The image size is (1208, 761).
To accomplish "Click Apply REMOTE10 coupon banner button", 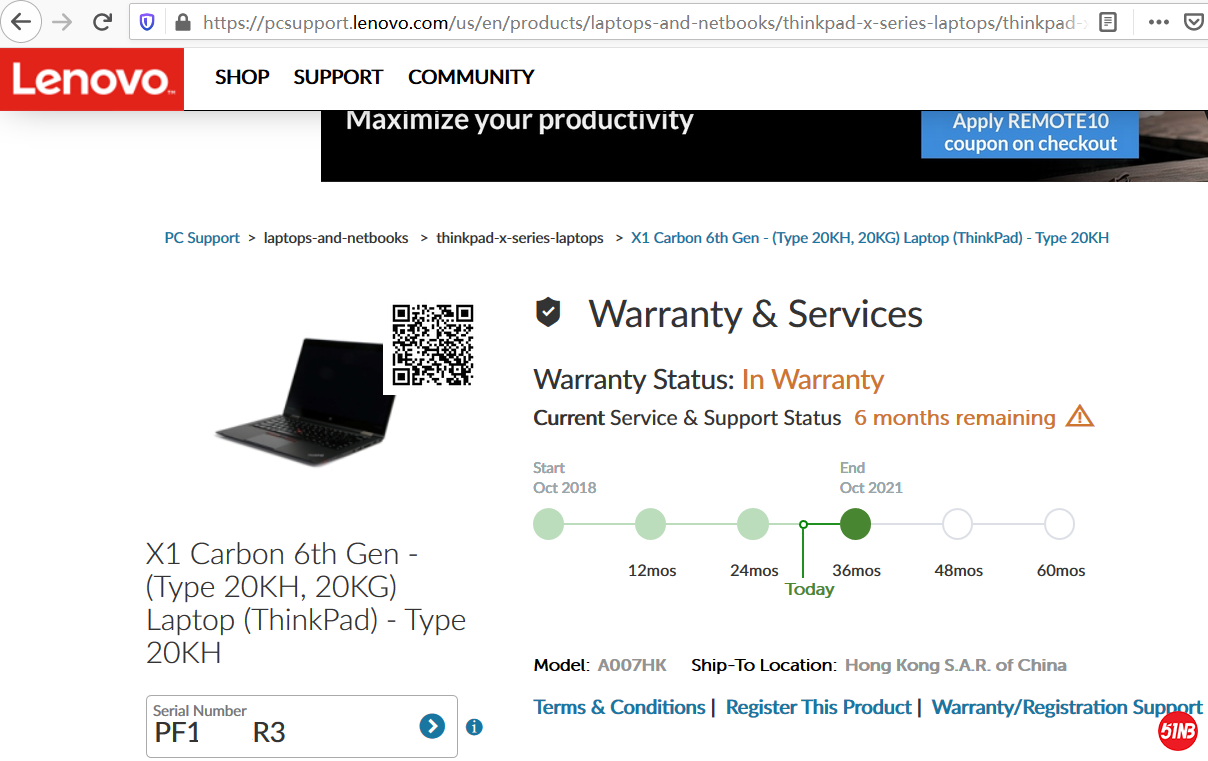I will pyautogui.click(x=1030, y=133).
